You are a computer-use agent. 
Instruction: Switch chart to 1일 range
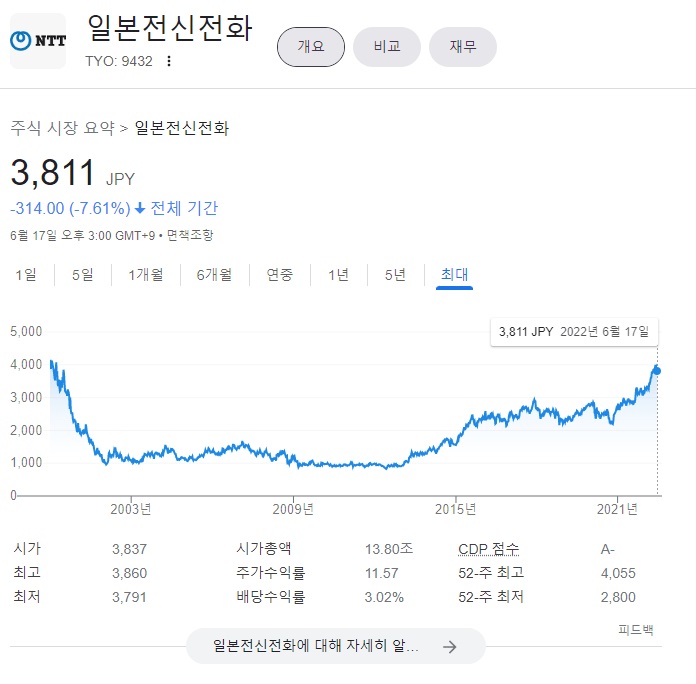(25, 275)
